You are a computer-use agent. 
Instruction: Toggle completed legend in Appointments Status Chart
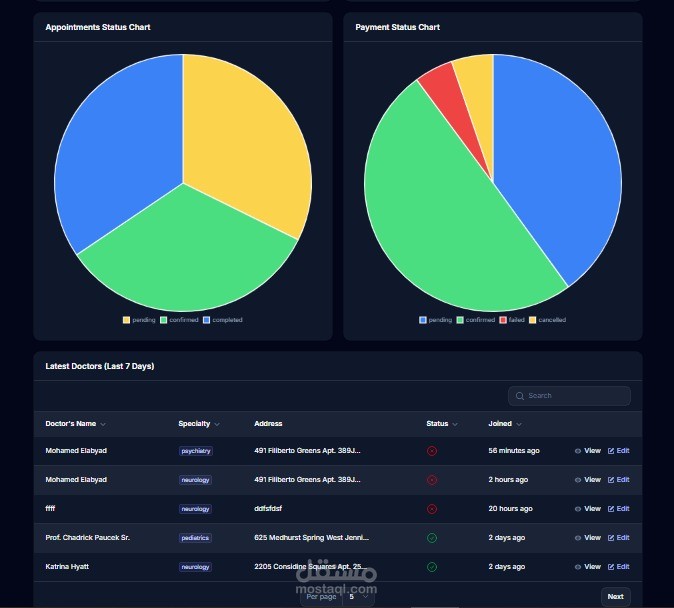[x=223, y=320]
